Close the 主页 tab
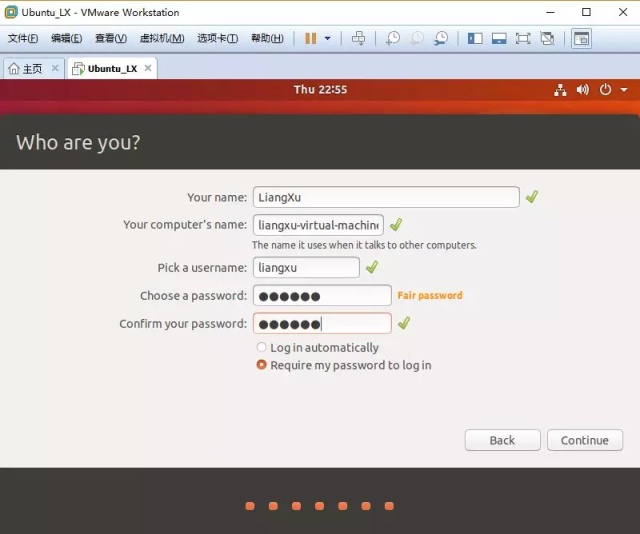This screenshot has width=640, height=534. [x=55, y=68]
